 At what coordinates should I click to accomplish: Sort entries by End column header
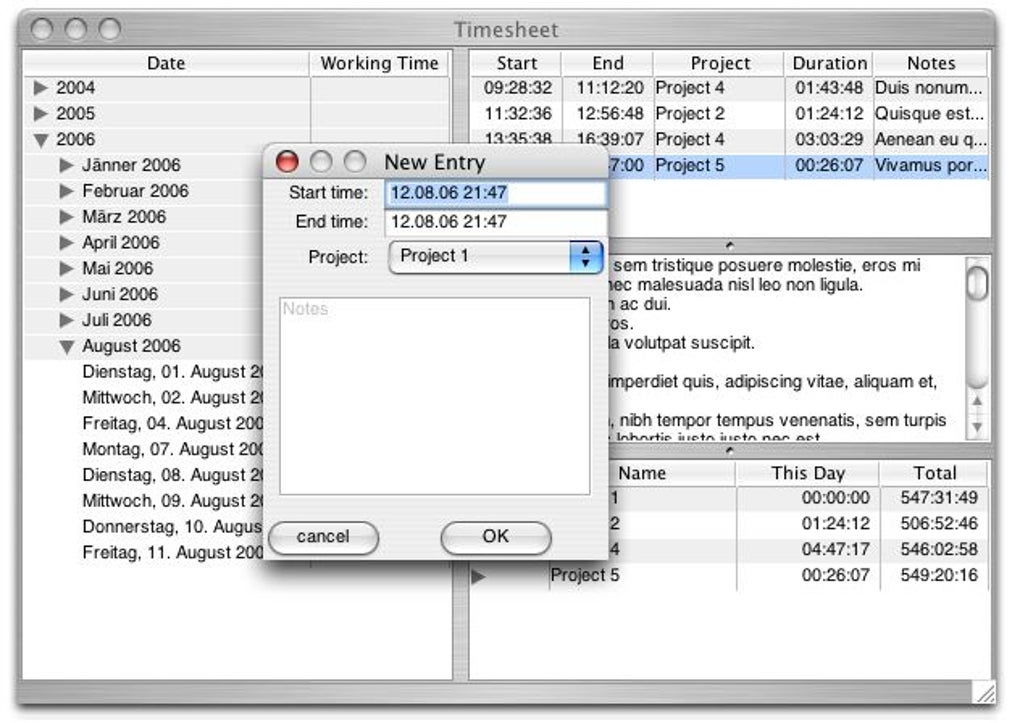[608, 63]
